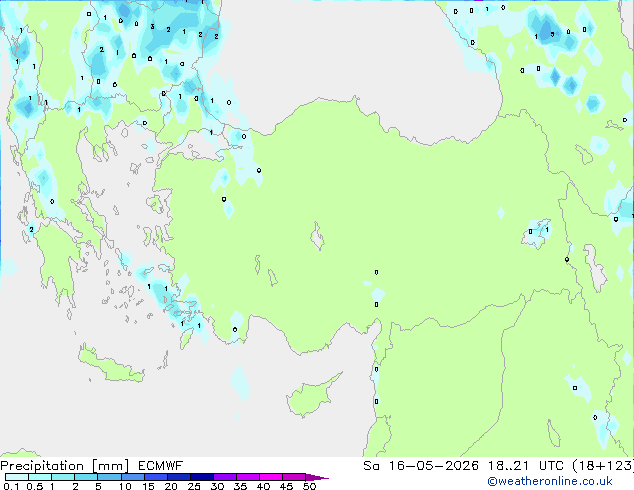Click the '50' legend value
This screenshot has height=490, width=634.
click(309, 486)
